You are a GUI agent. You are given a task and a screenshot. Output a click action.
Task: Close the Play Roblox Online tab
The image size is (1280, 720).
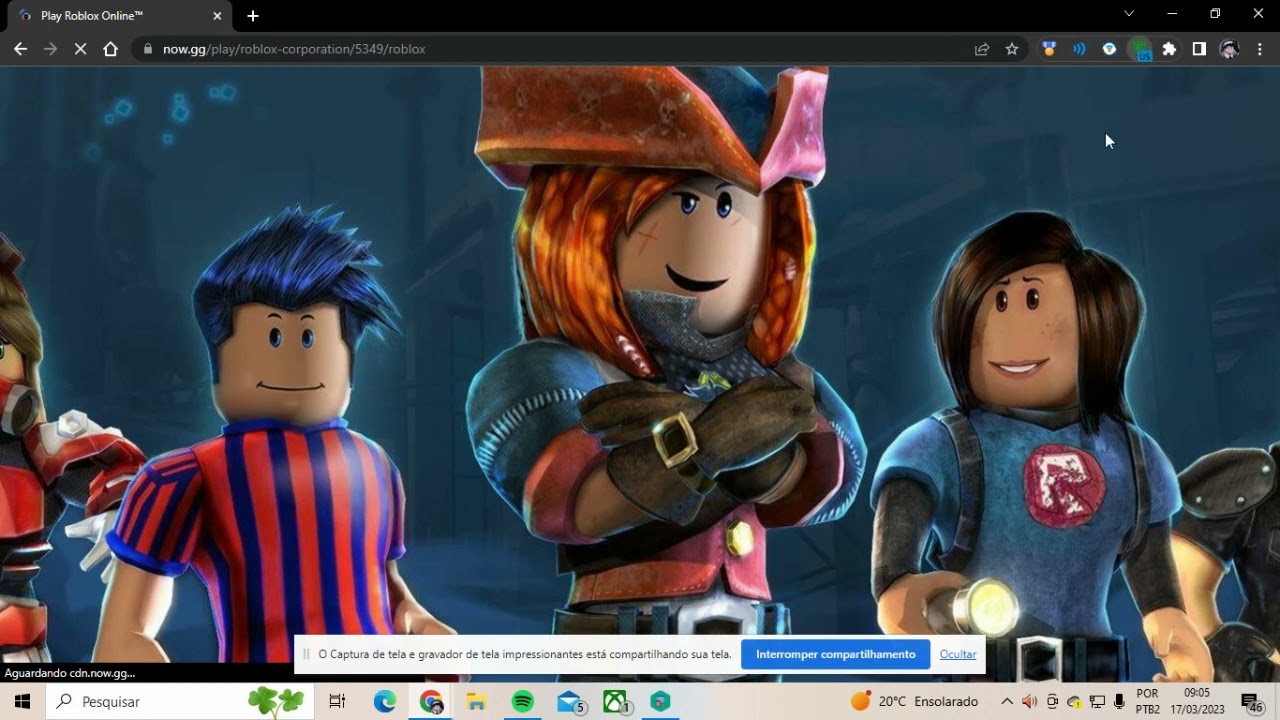217,16
